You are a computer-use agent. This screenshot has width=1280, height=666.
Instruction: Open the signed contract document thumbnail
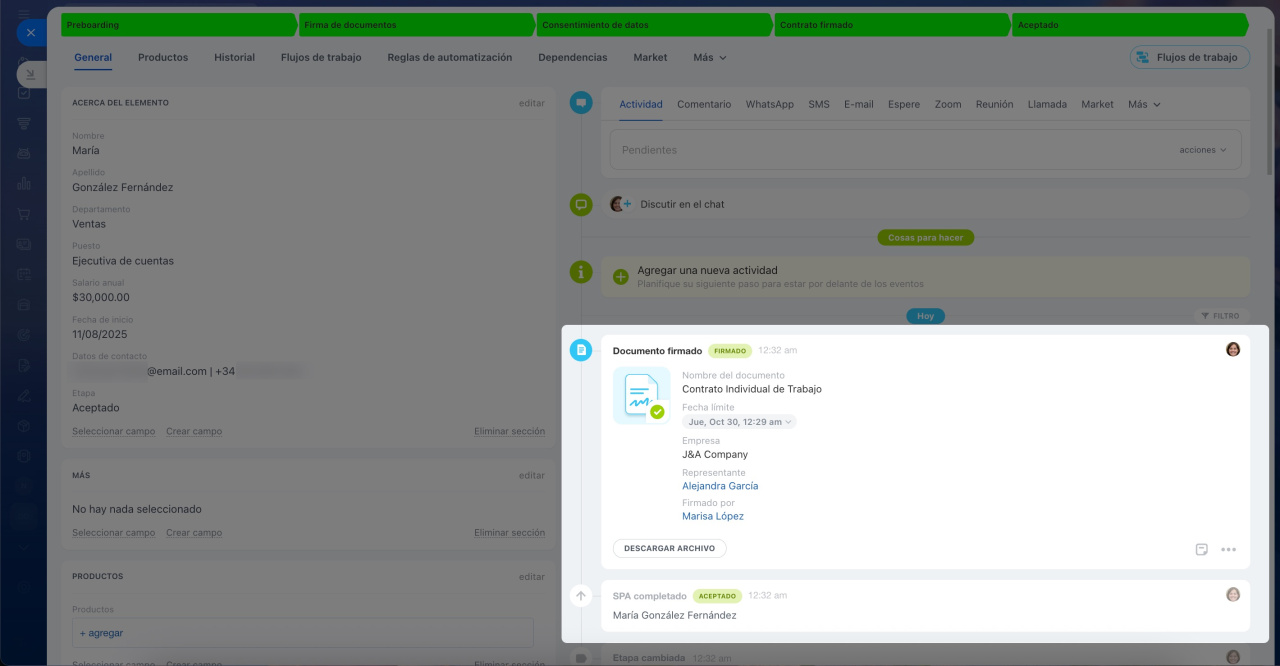point(642,395)
